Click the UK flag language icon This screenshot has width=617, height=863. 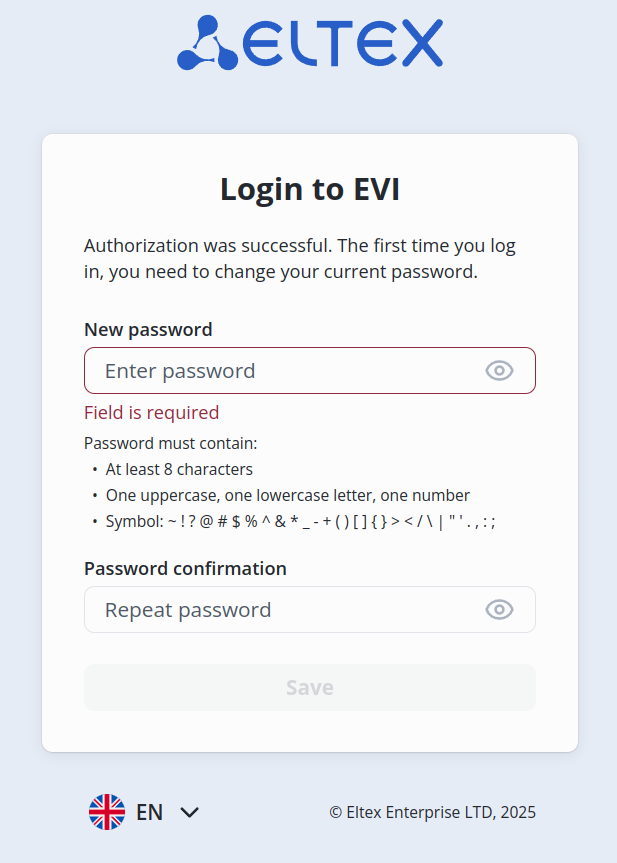[x=107, y=812]
